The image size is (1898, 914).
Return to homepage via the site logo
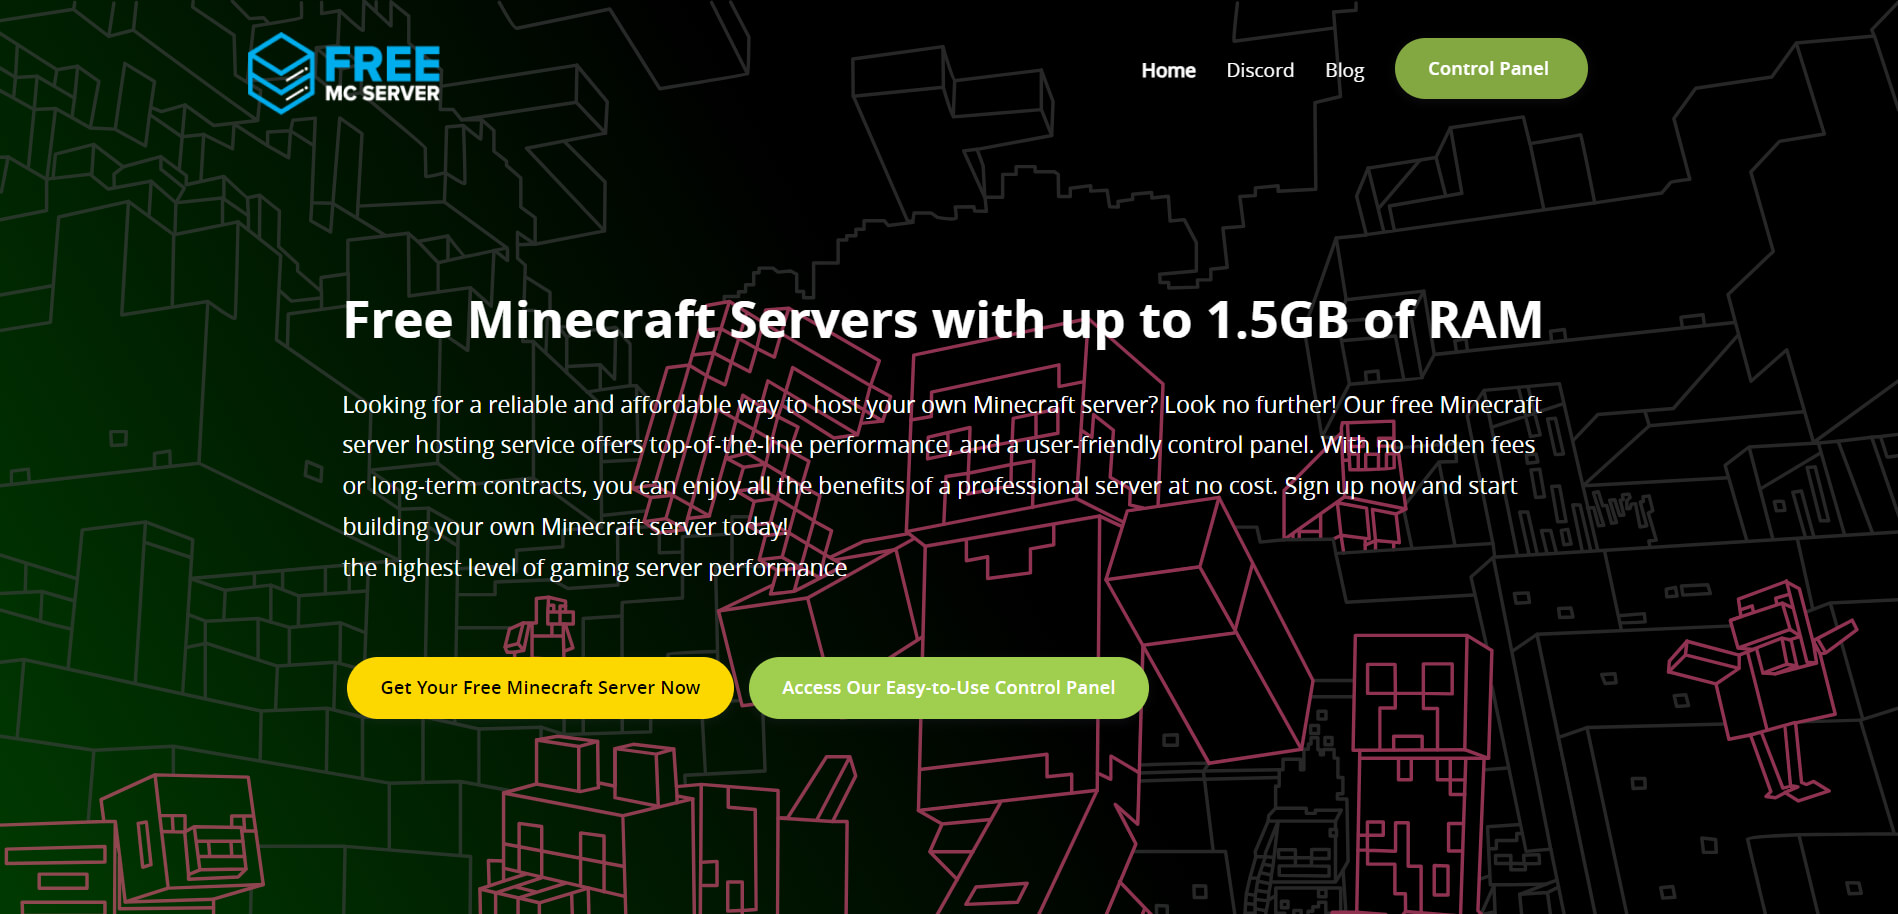[345, 70]
